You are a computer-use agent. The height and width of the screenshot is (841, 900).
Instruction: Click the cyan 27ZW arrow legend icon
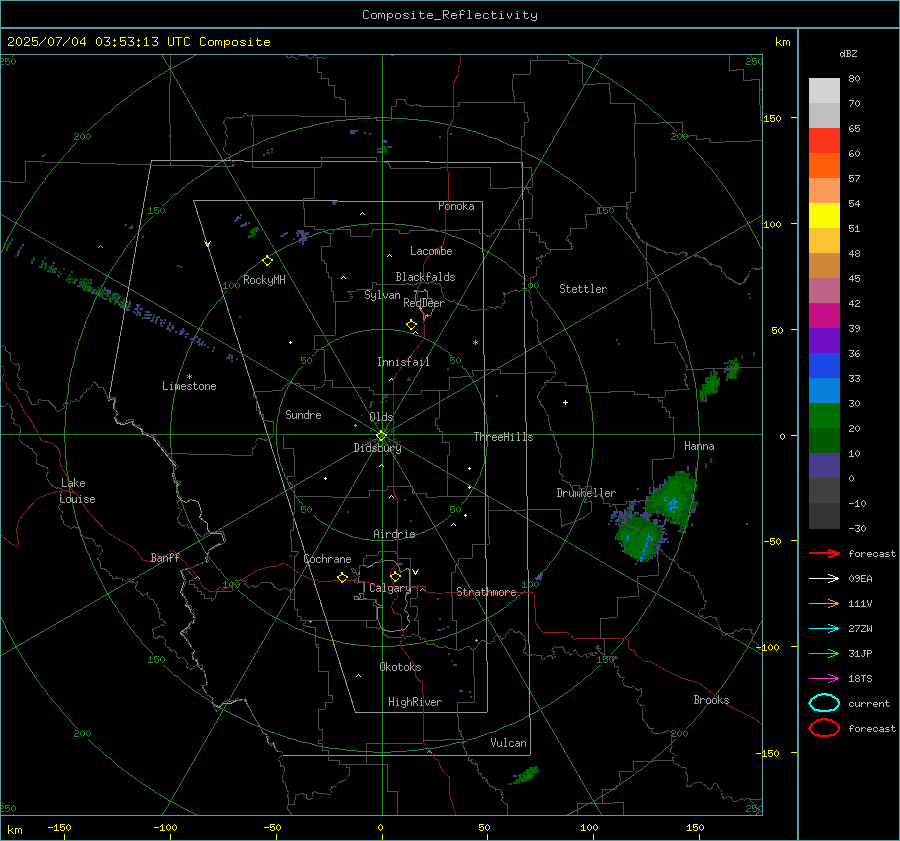824,629
